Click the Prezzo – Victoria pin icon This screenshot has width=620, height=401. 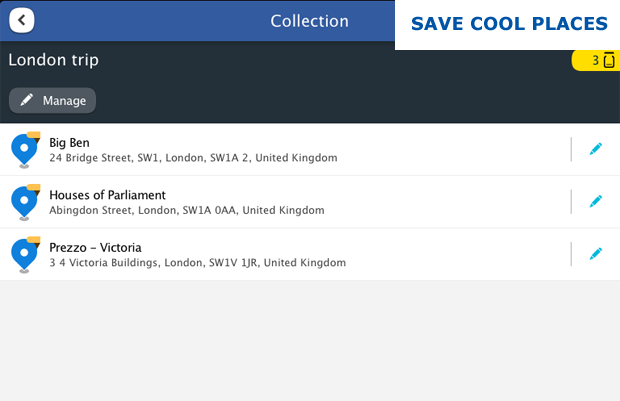click(24, 254)
